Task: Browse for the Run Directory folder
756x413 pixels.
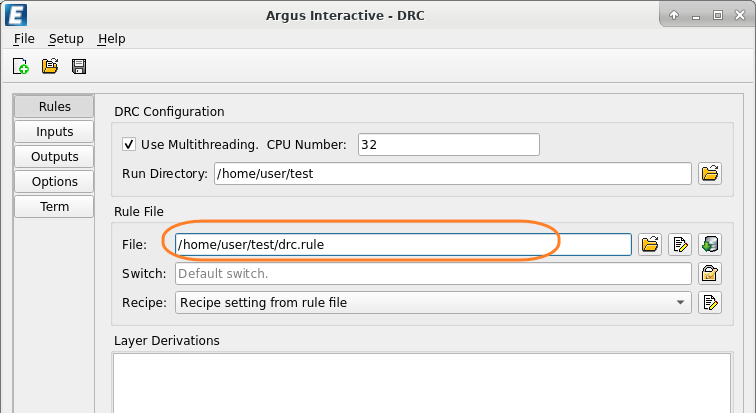Action: pos(710,174)
